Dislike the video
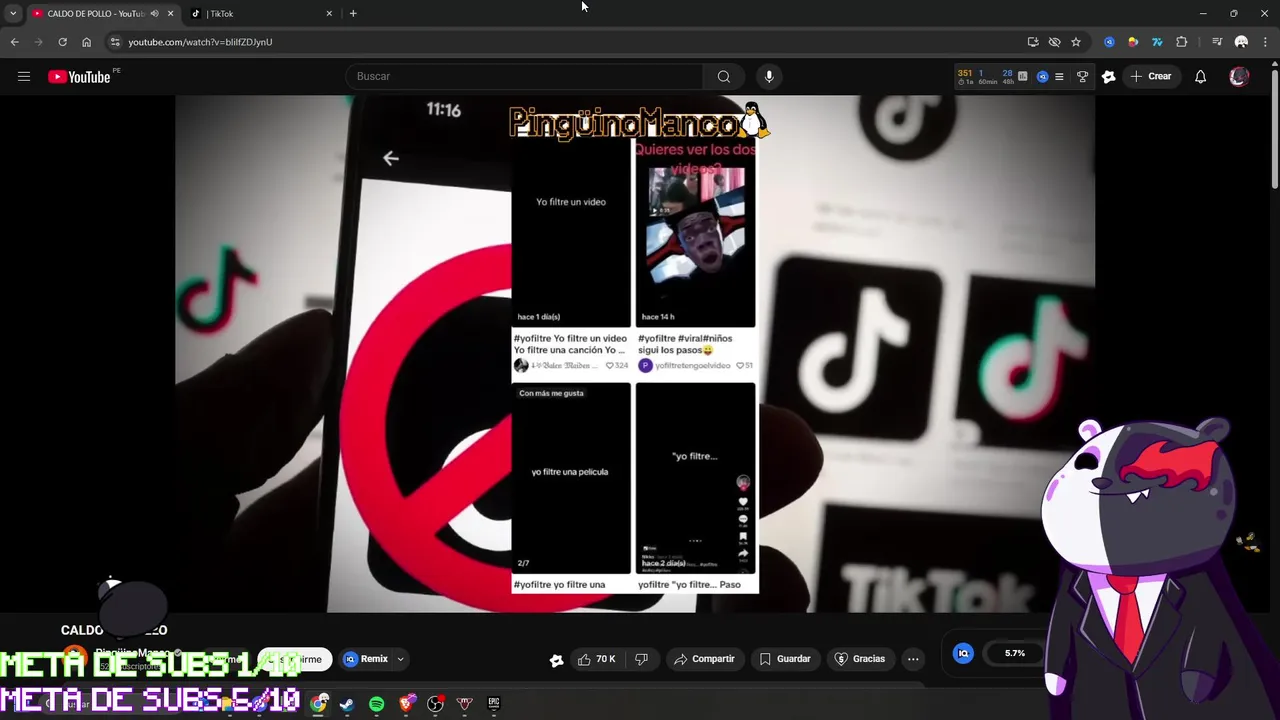The image size is (1280, 720). point(642,659)
